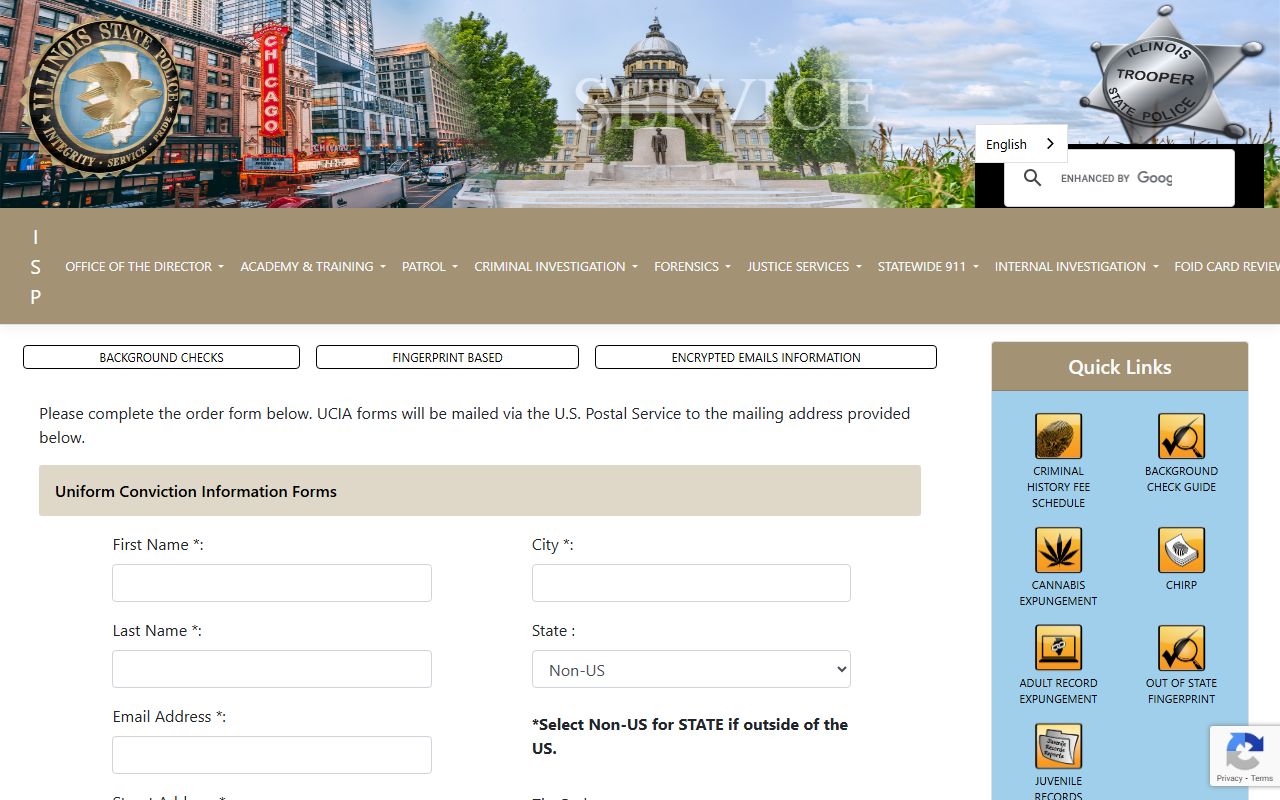
Task: Open the Criminal History Fee Schedule icon
Action: (1058, 436)
